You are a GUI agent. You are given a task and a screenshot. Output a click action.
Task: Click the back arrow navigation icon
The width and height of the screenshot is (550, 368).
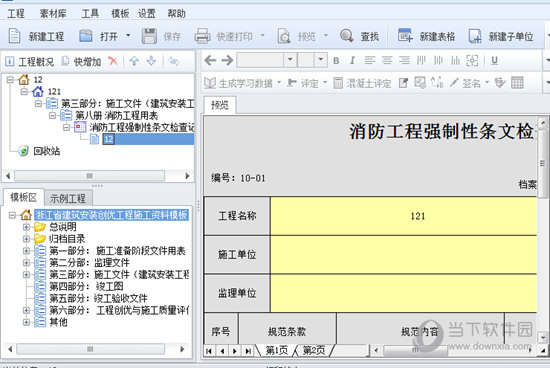click(x=210, y=60)
